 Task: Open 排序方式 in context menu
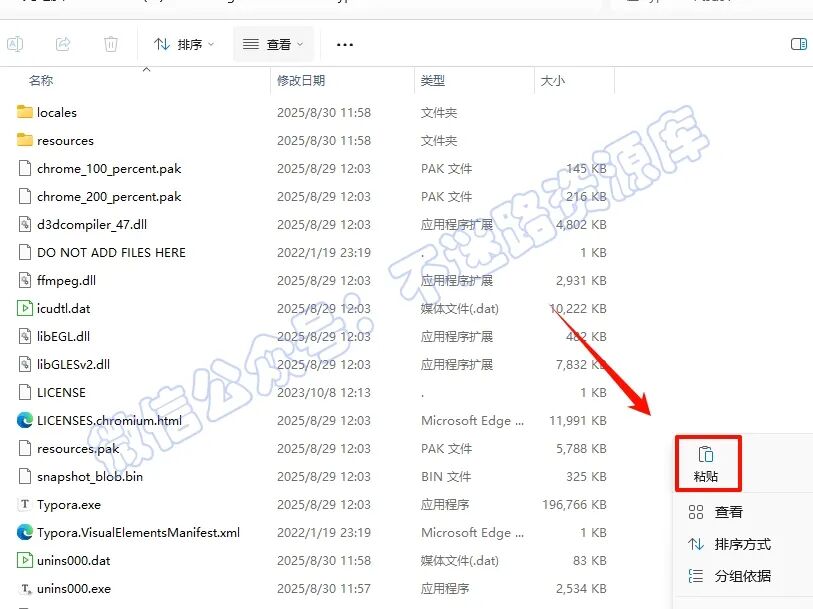pyautogui.click(x=728, y=544)
